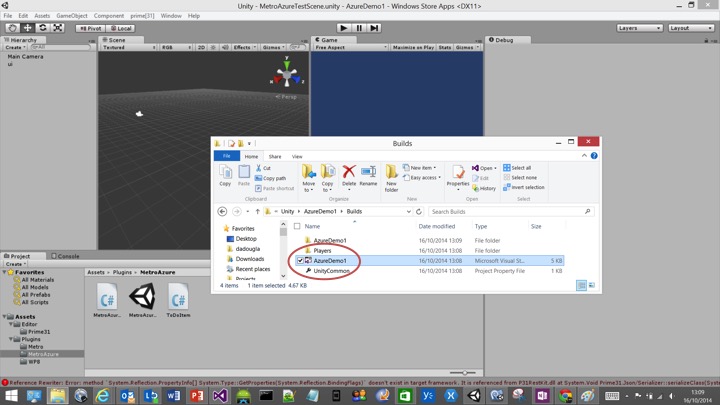Select Main Camera in Hierarchy
720x405 pixels.
[x=25, y=56]
